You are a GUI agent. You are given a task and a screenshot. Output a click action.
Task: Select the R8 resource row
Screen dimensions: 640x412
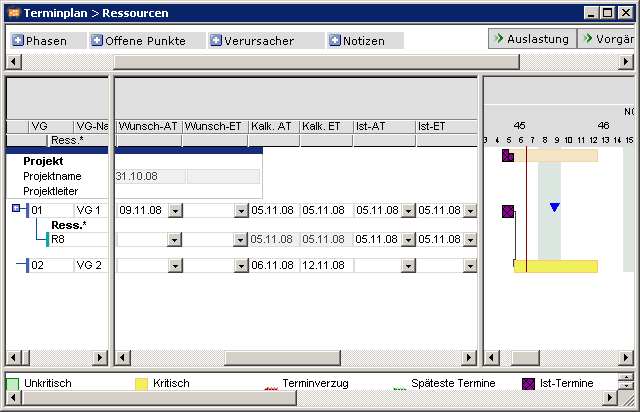click(x=78, y=239)
